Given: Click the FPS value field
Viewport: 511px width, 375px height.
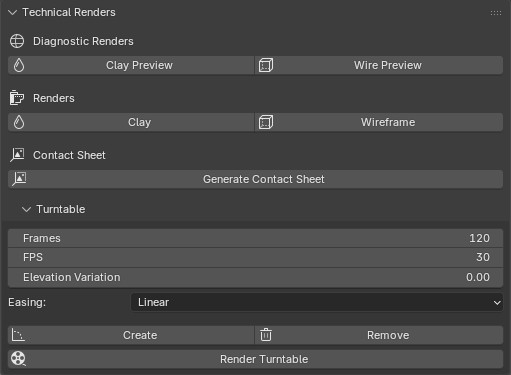Looking at the screenshot, I should (x=255, y=257).
